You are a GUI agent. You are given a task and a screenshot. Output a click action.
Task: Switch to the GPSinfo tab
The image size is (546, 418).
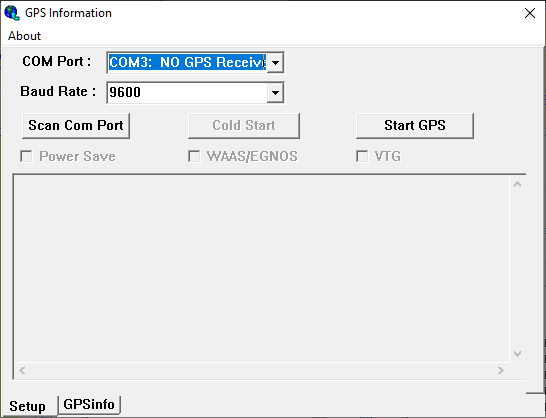coord(89,404)
